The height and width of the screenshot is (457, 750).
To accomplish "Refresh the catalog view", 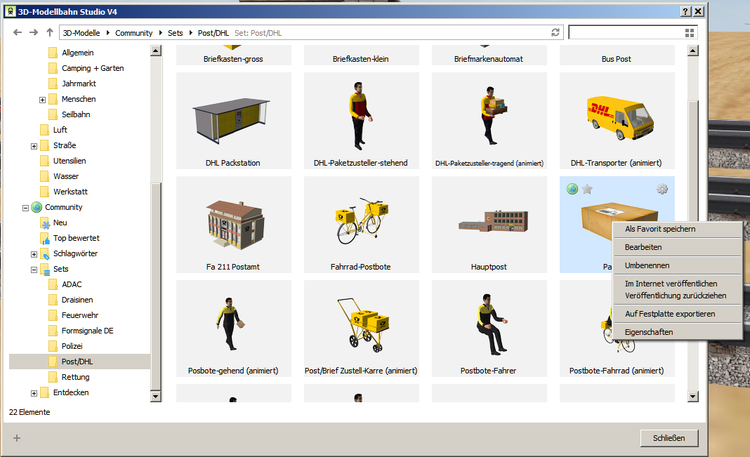I will 555,33.
